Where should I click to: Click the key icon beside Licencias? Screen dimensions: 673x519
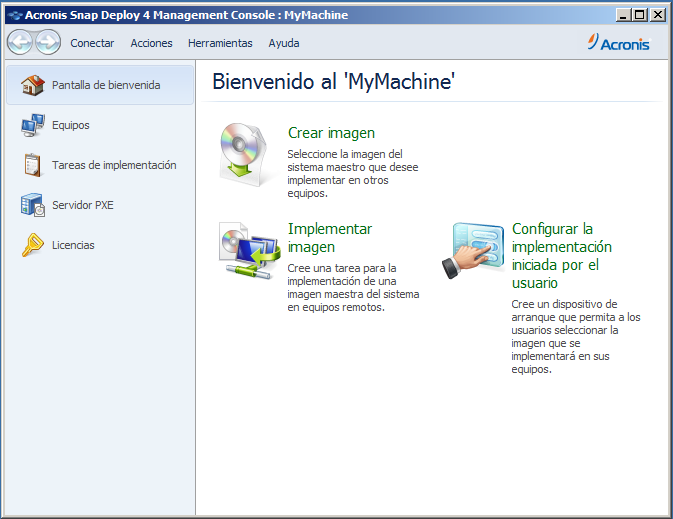(x=33, y=245)
